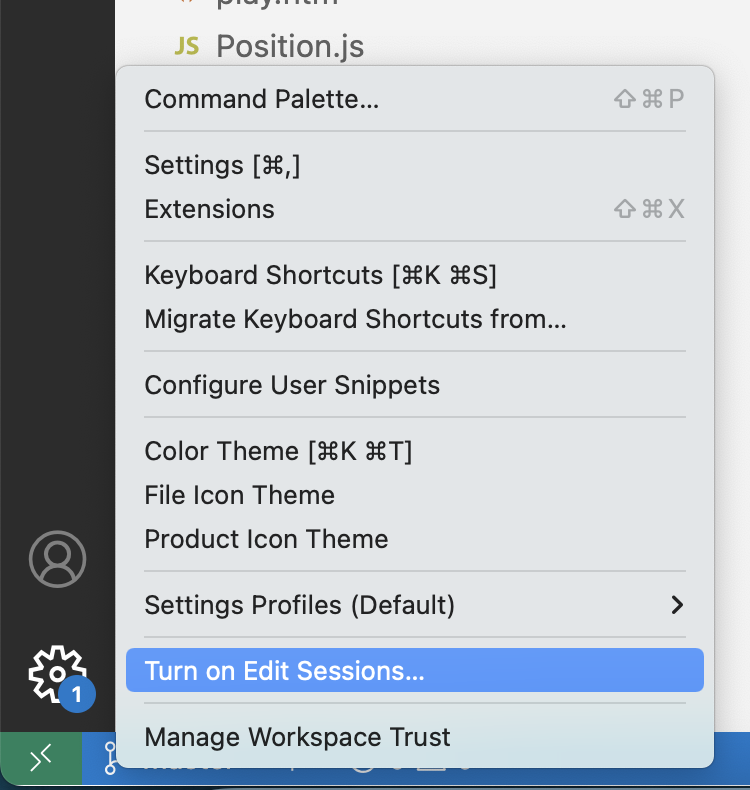The height and width of the screenshot is (790, 750).
Task: Open Manage Workspace Trust
Action: pos(415,737)
